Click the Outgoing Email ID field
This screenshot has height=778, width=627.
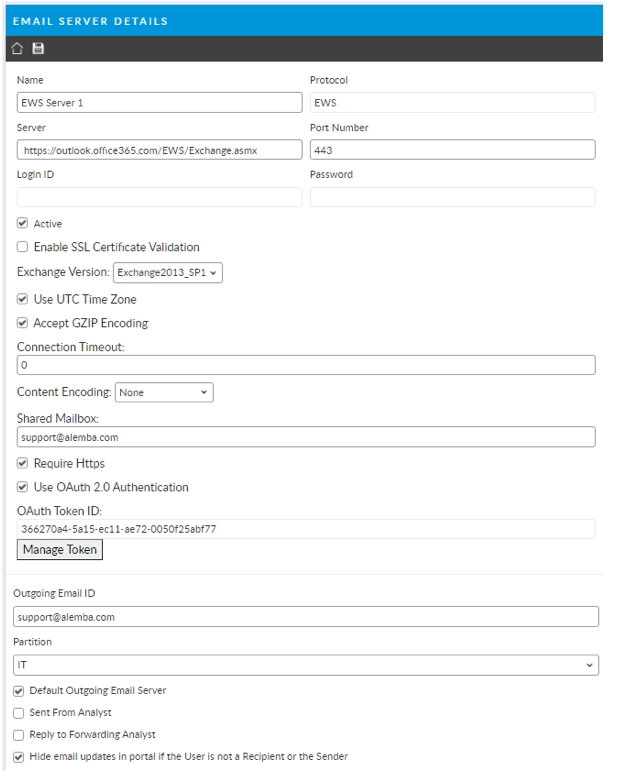click(x=306, y=617)
